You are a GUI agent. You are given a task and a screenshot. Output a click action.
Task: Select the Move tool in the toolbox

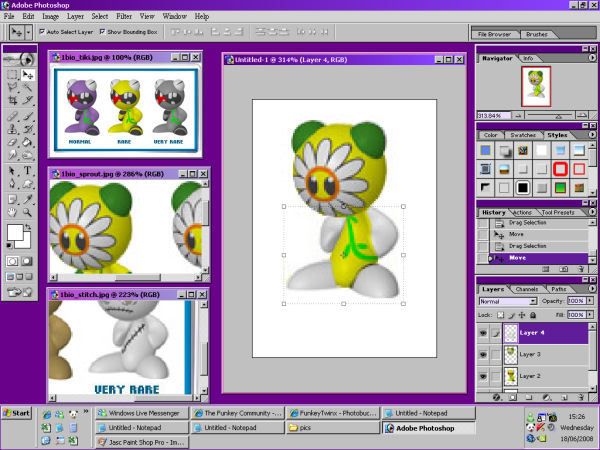[27, 75]
